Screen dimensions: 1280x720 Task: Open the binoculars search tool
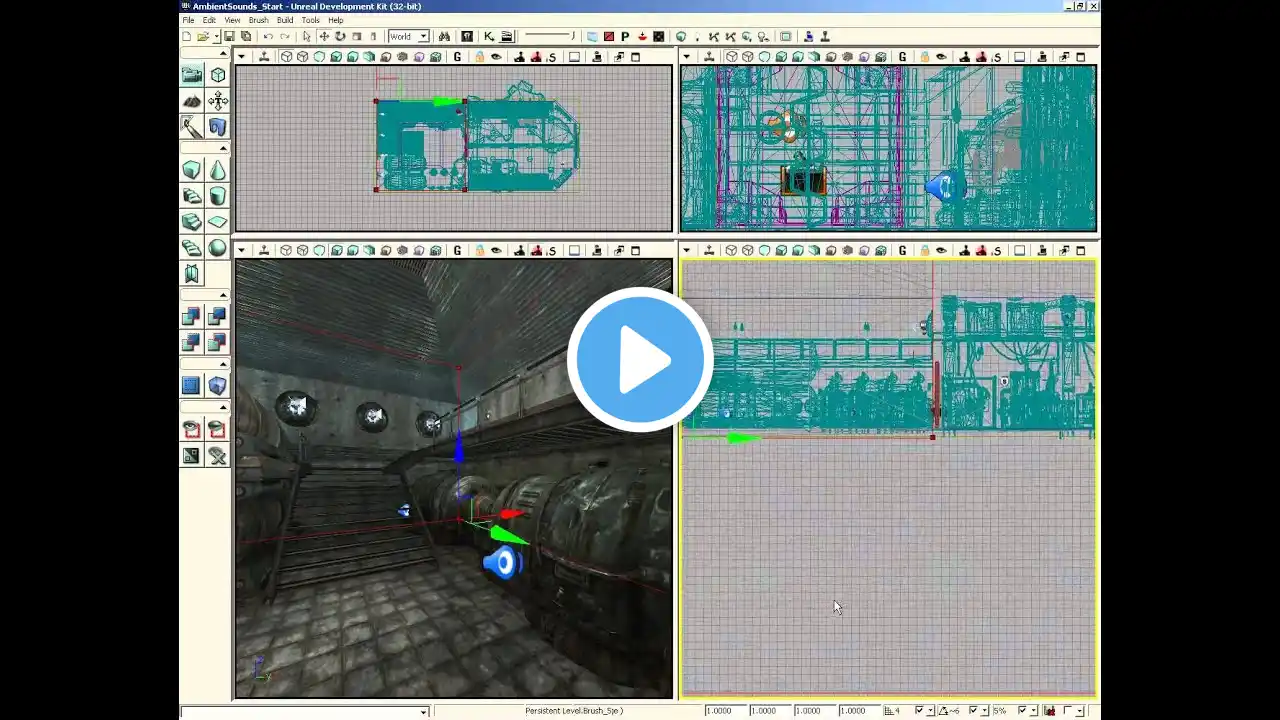coord(448,37)
